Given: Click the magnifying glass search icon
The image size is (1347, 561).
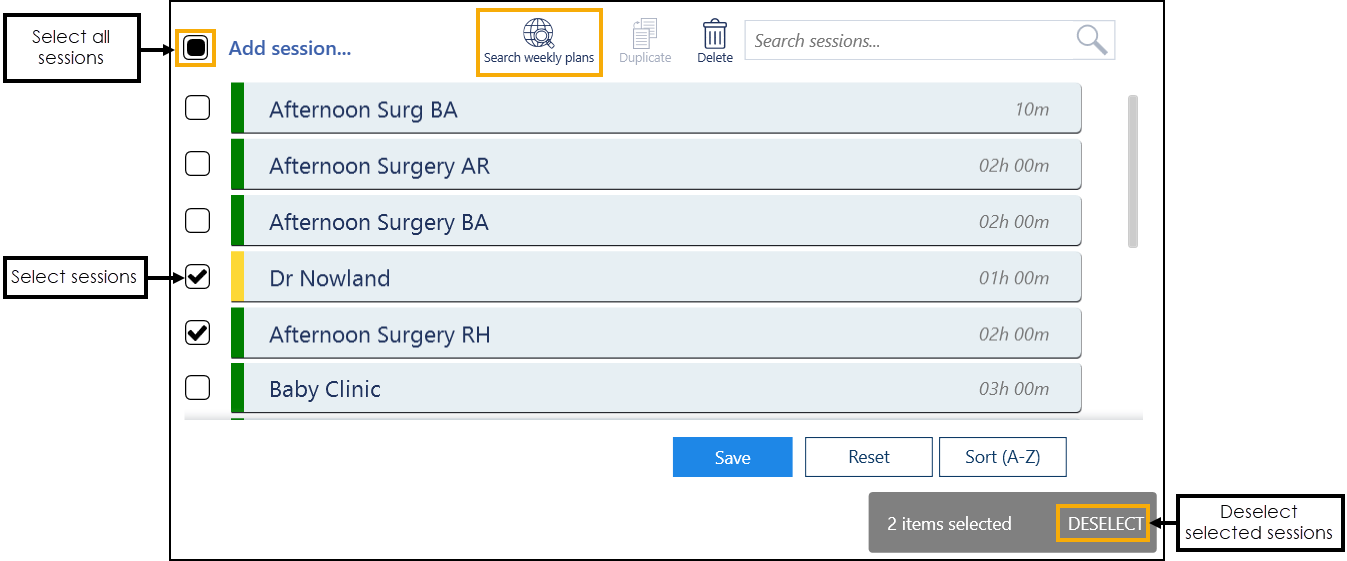Looking at the screenshot, I should [x=1092, y=41].
